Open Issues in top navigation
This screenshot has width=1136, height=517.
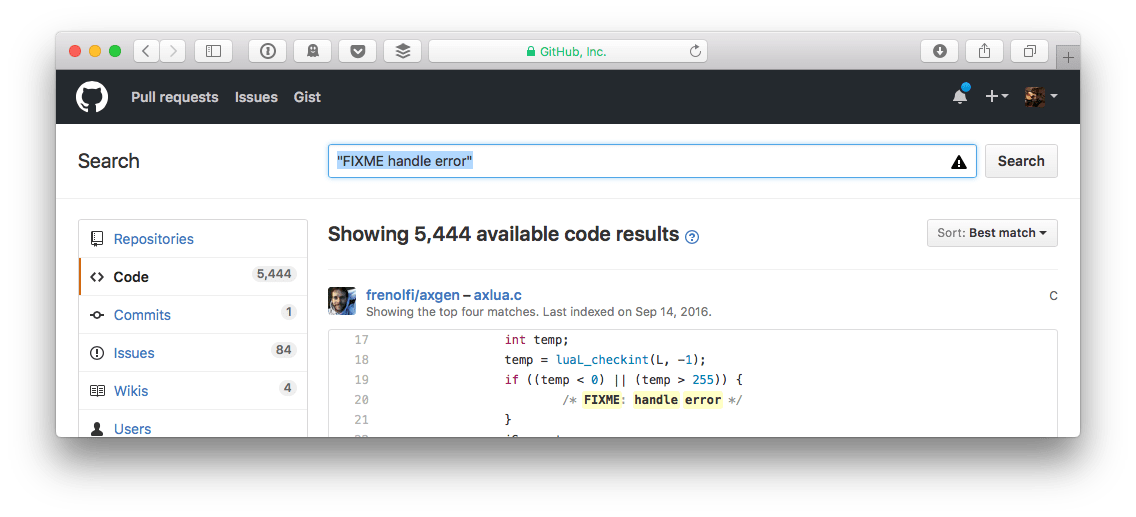(256, 97)
